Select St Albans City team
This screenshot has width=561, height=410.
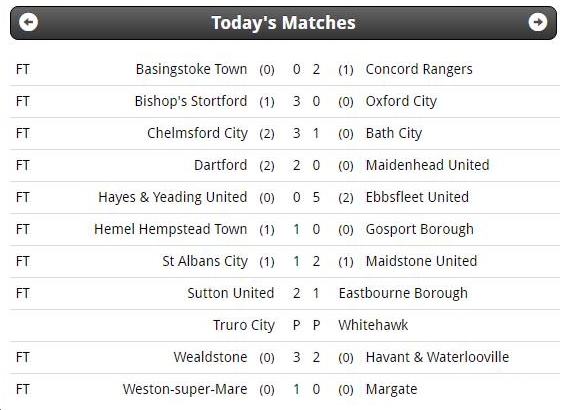[x=205, y=261]
